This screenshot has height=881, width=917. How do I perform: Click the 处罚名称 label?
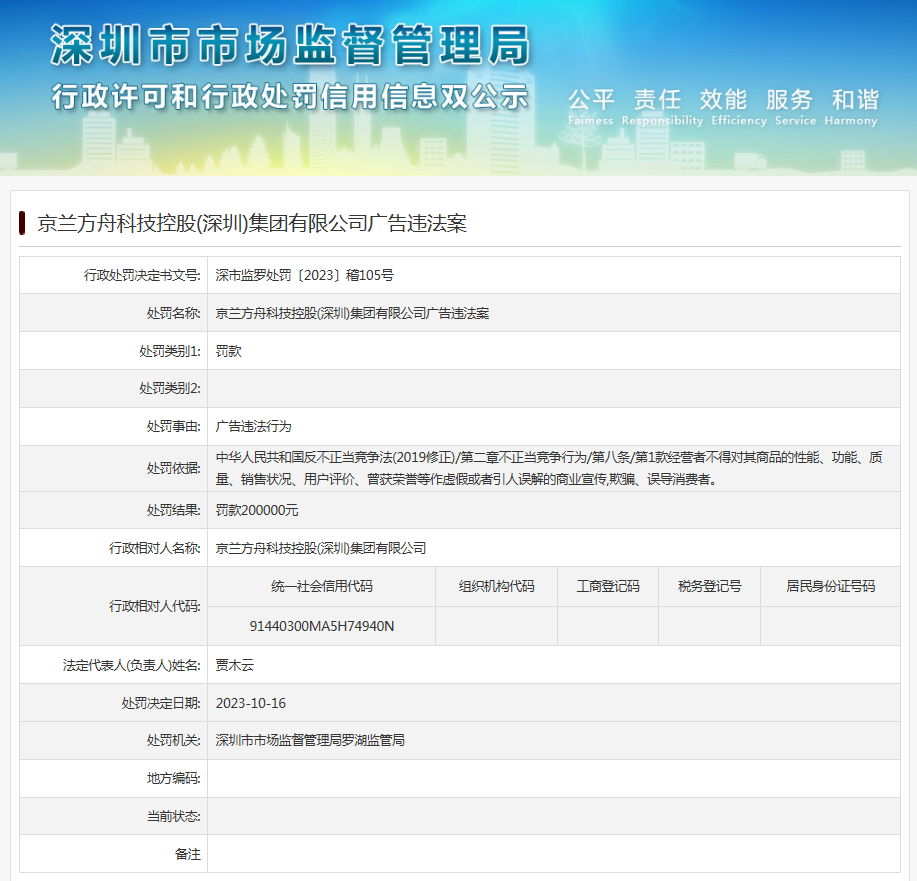click(x=174, y=314)
